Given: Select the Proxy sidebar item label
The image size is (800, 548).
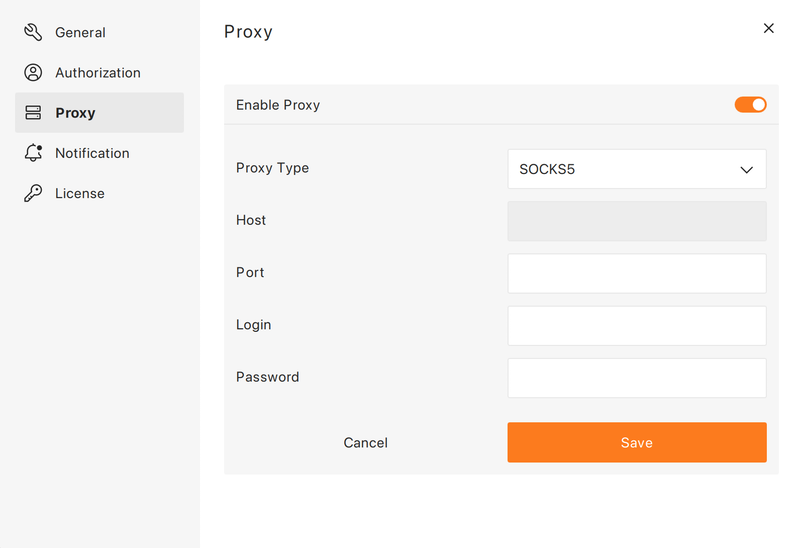Looking at the screenshot, I should pyautogui.click(x=76, y=113).
